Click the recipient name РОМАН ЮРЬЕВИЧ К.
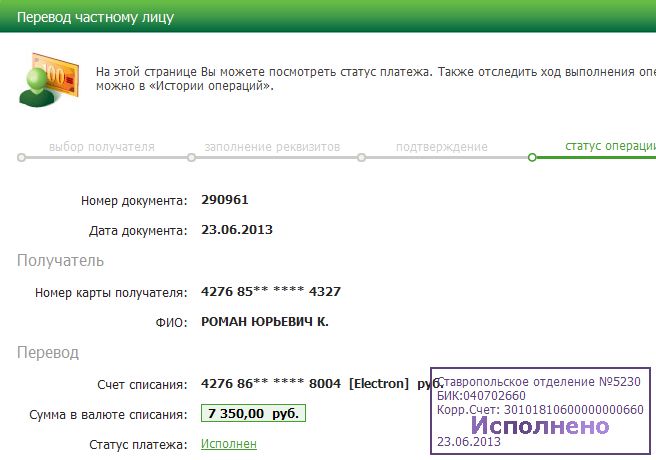The width and height of the screenshot is (656, 460). [265, 322]
